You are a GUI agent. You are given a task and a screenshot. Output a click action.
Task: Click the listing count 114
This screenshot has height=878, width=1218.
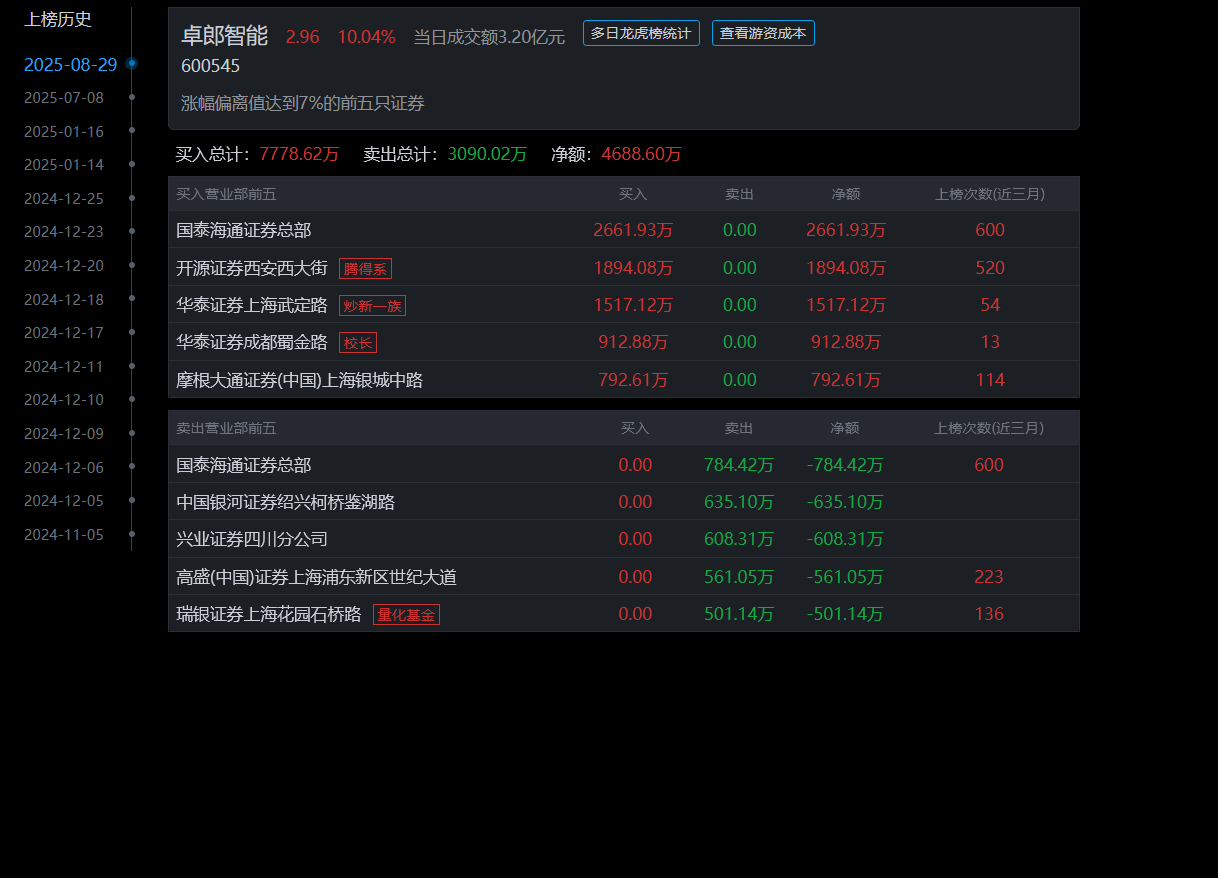point(990,380)
